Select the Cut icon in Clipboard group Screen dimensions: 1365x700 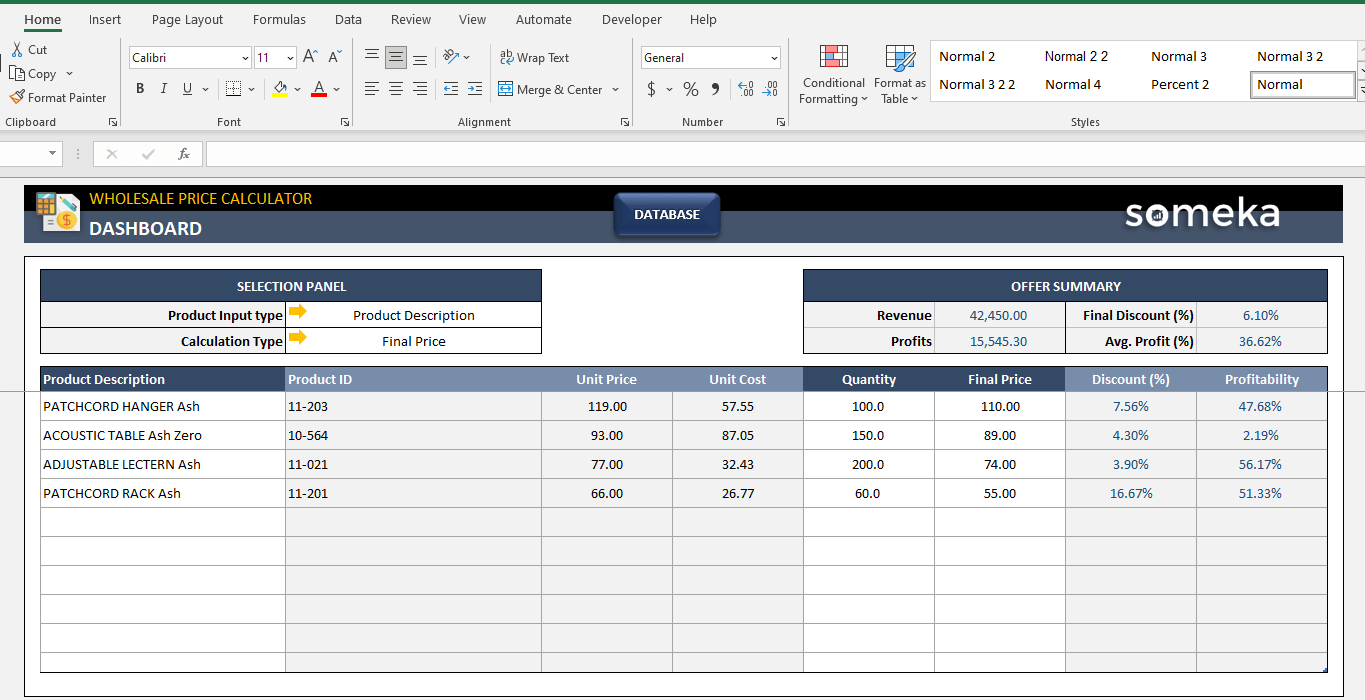click(18, 49)
